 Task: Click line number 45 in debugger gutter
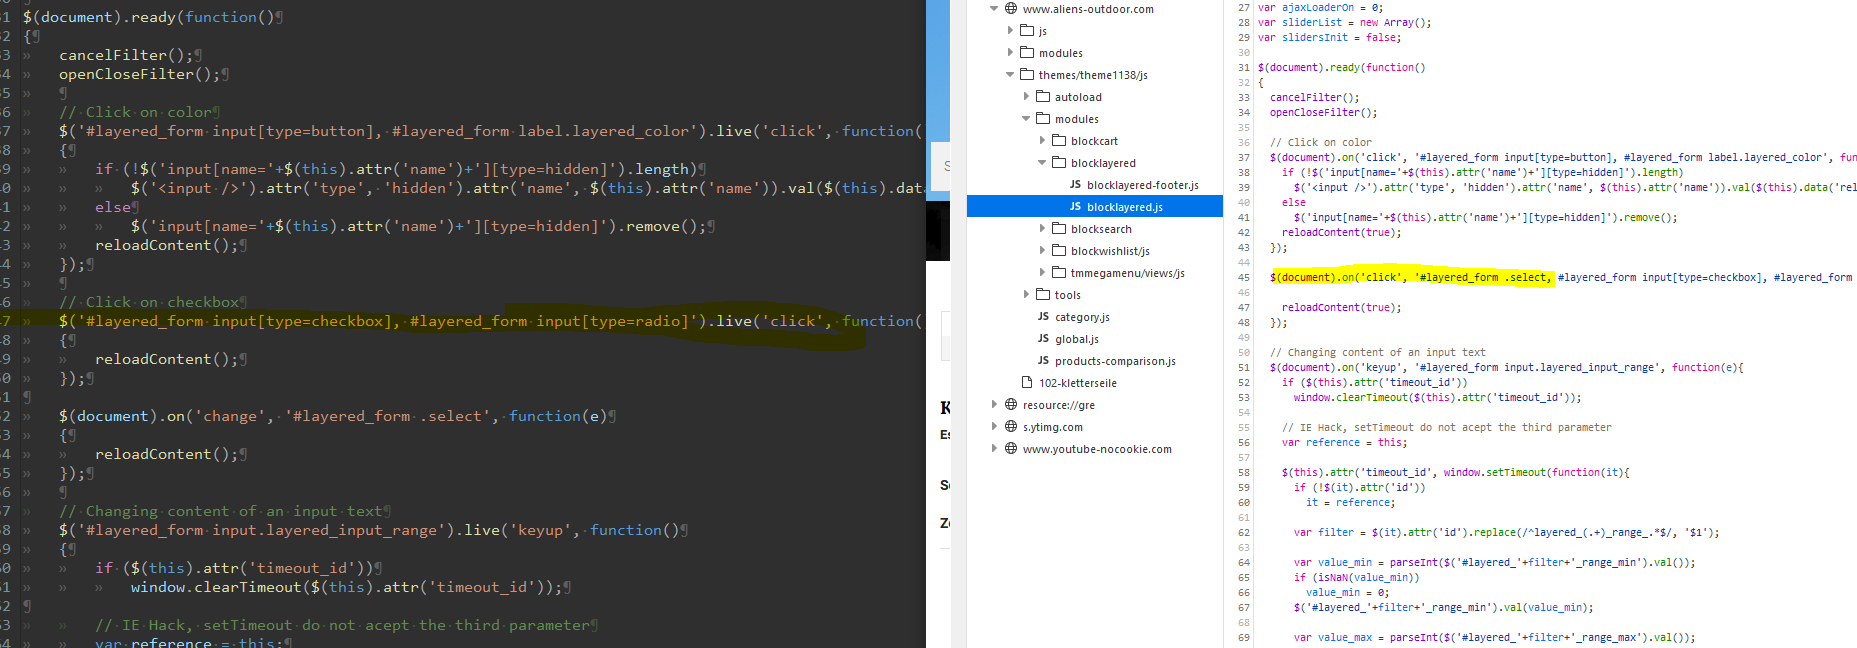tap(1243, 278)
